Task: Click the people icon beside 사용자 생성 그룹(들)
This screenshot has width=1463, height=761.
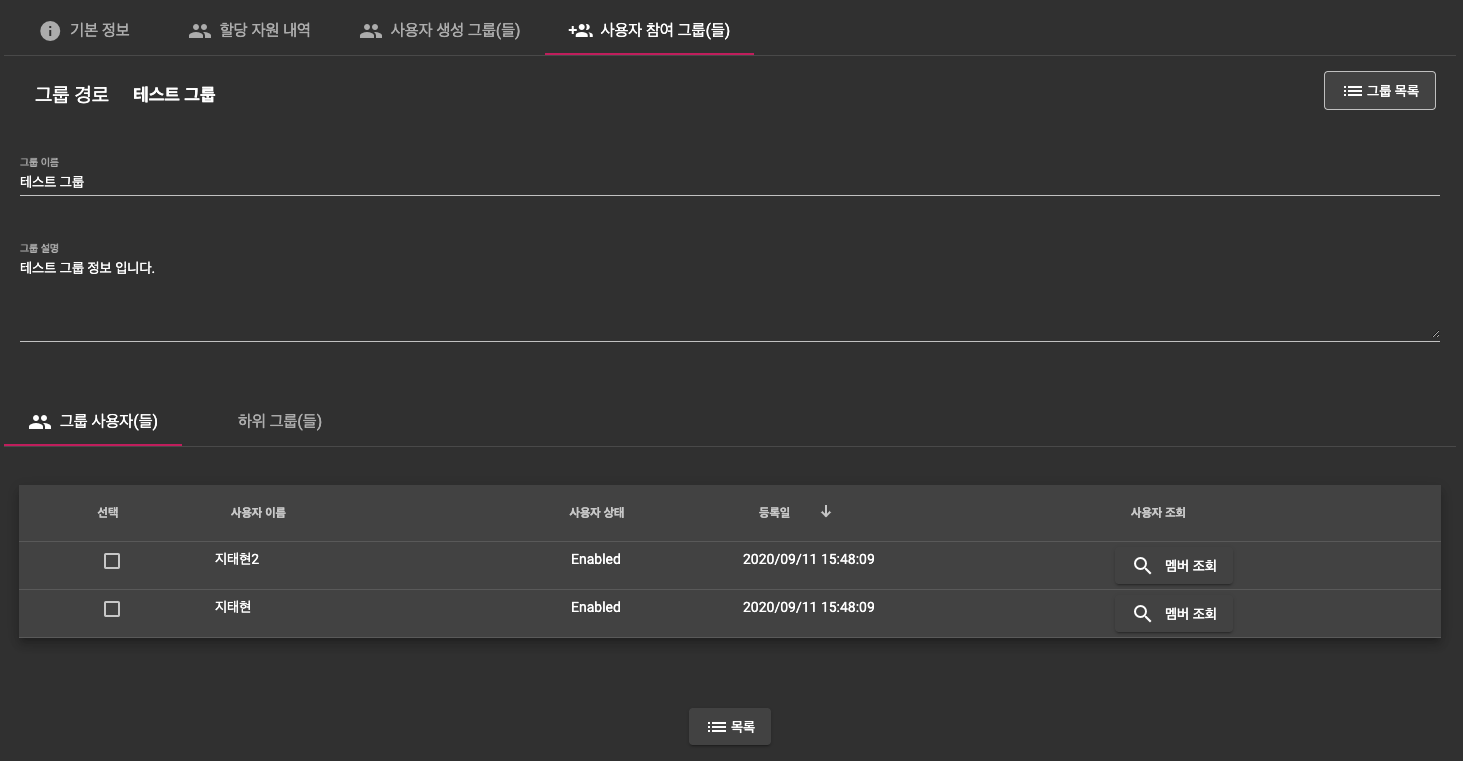Action: coord(371,31)
